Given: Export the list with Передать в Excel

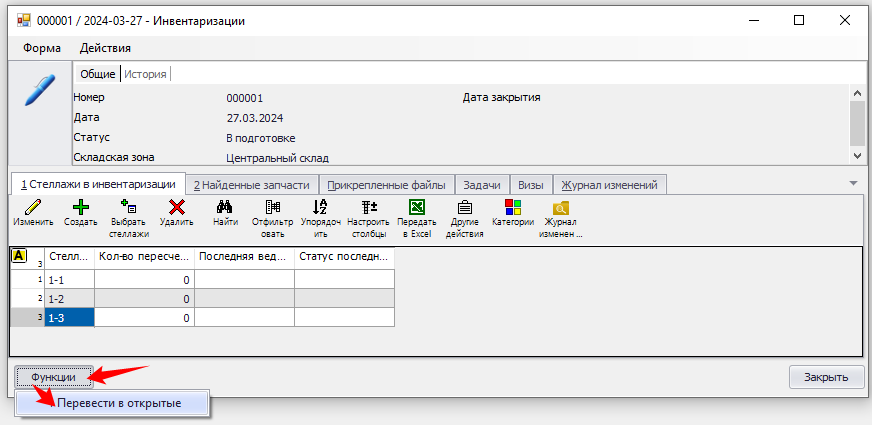Looking at the screenshot, I should pos(416,208).
